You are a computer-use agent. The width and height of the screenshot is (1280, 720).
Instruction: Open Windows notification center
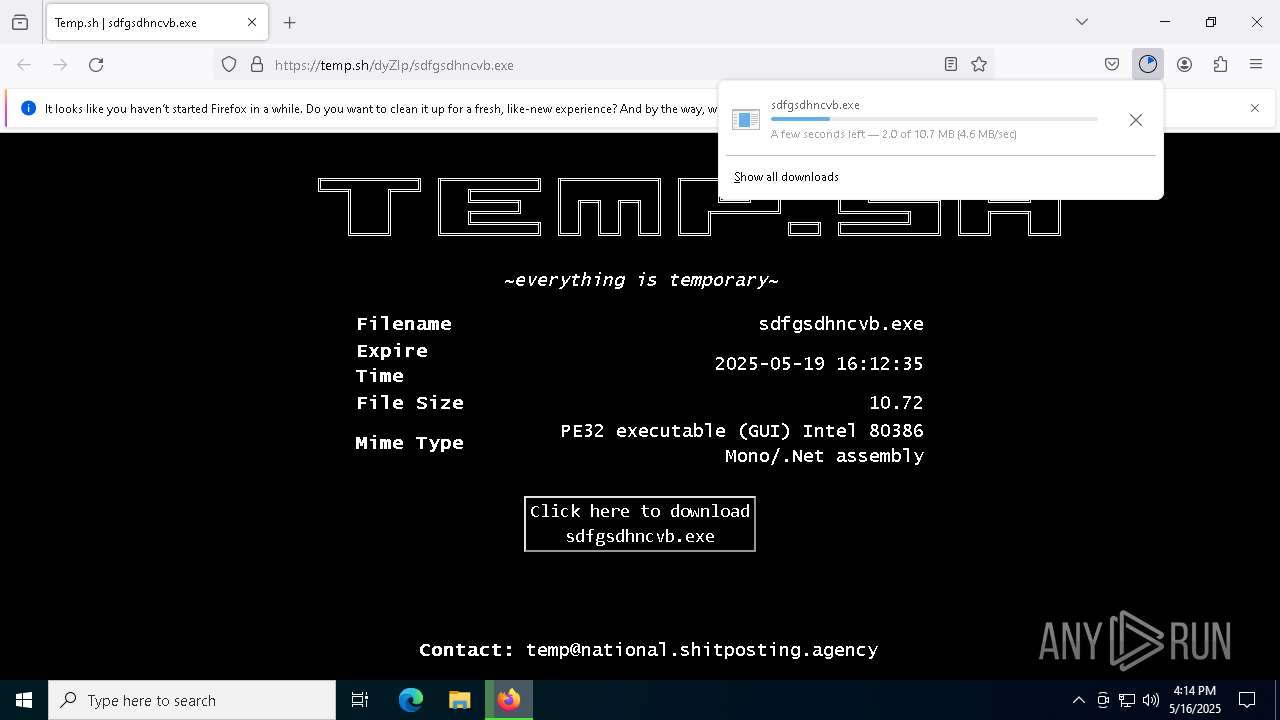[1248, 700]
